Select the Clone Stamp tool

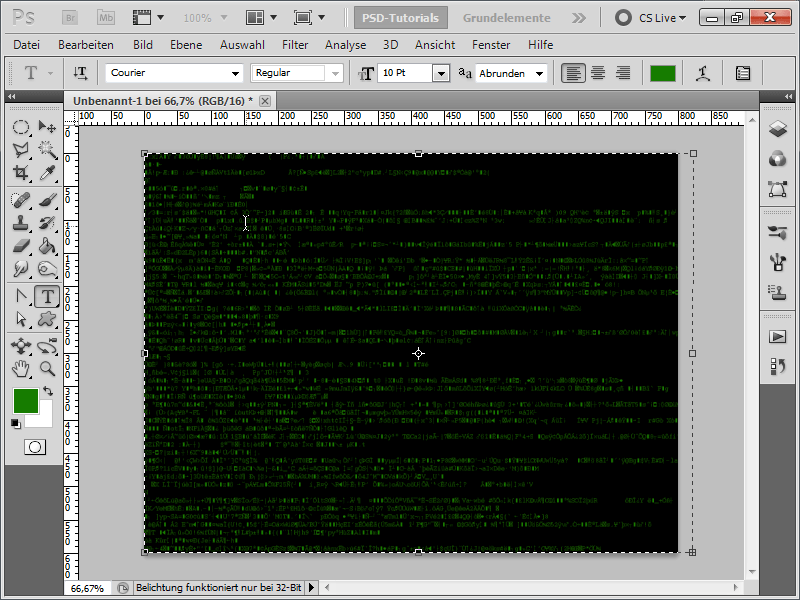tap(21, 223)
